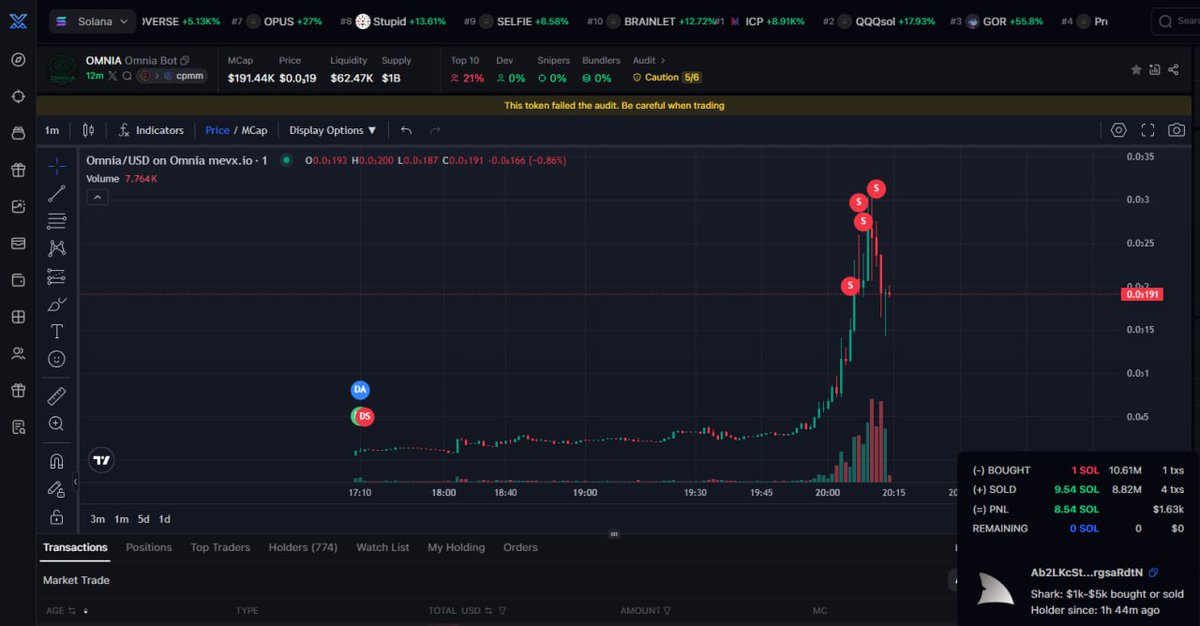Undo the last chart action
The width and height of the screenshot is (1200, 626).
click(x=406, y=130)
